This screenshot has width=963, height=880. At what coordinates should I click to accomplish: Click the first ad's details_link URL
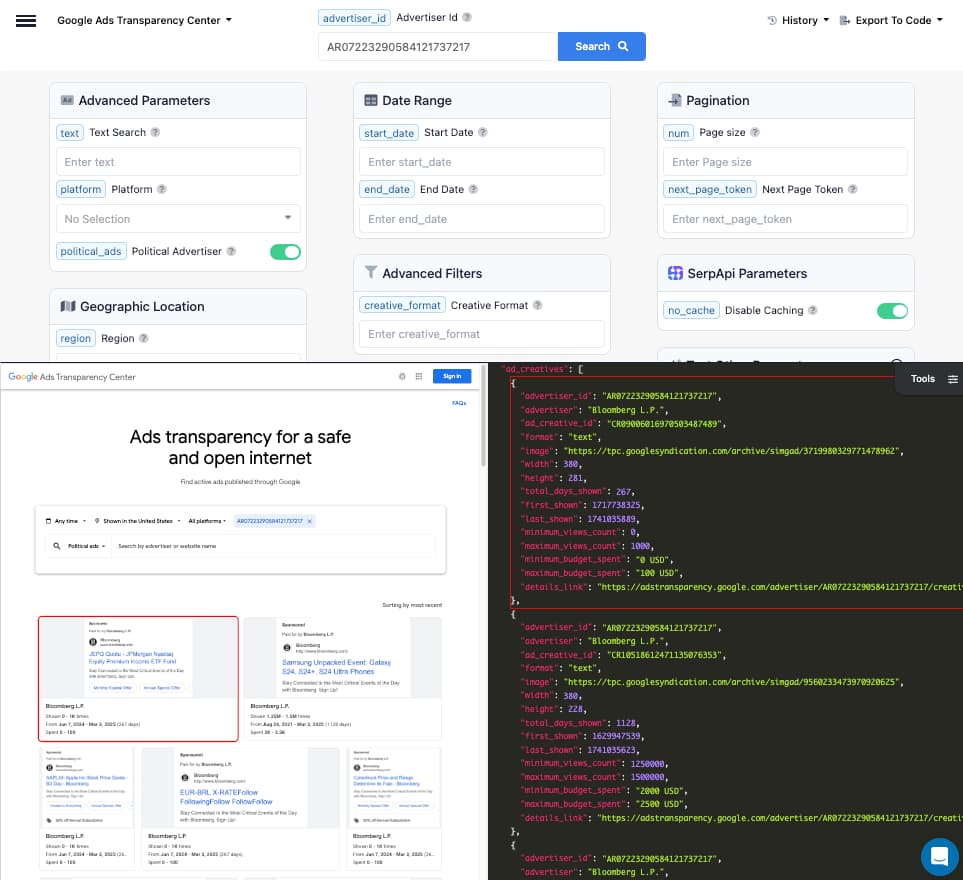pyautogui.click(x=781, y=587)
